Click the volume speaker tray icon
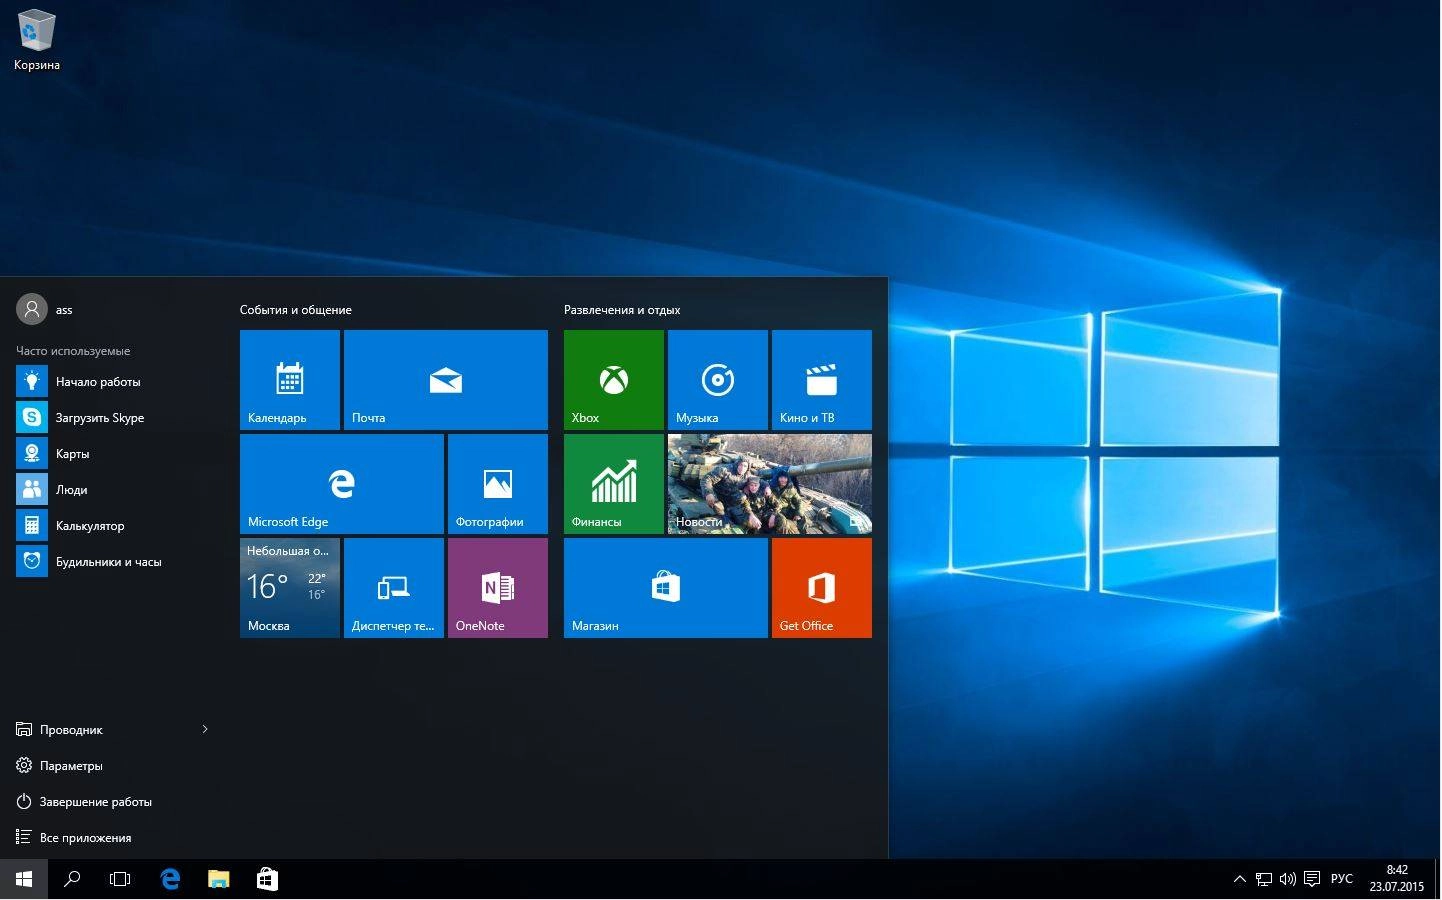 point(1288,880)
